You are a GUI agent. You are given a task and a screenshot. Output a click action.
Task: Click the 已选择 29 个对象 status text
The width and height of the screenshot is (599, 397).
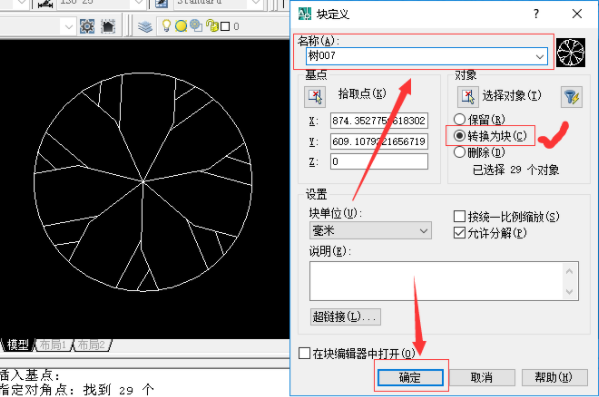click(x=516, y=170)
